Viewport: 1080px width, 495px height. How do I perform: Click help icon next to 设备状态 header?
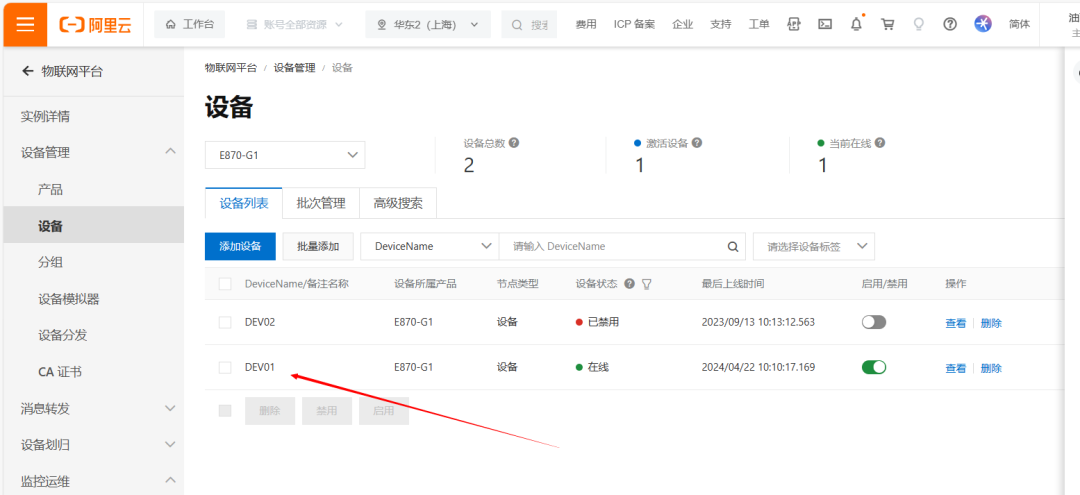click(629, 284)
